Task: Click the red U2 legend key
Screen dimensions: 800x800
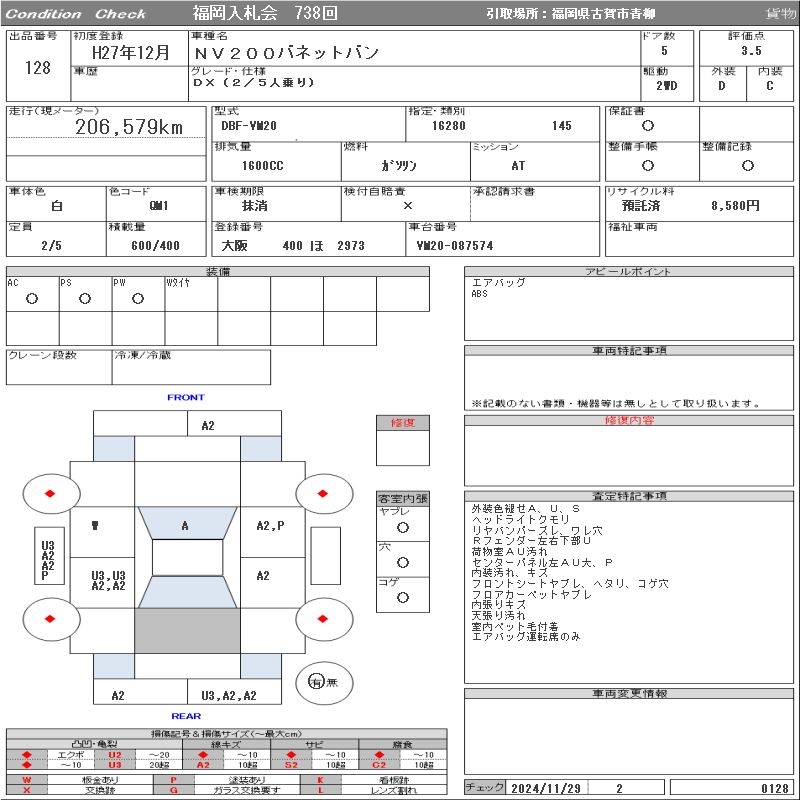Action: pyautogui.click(x=115, y=755)
